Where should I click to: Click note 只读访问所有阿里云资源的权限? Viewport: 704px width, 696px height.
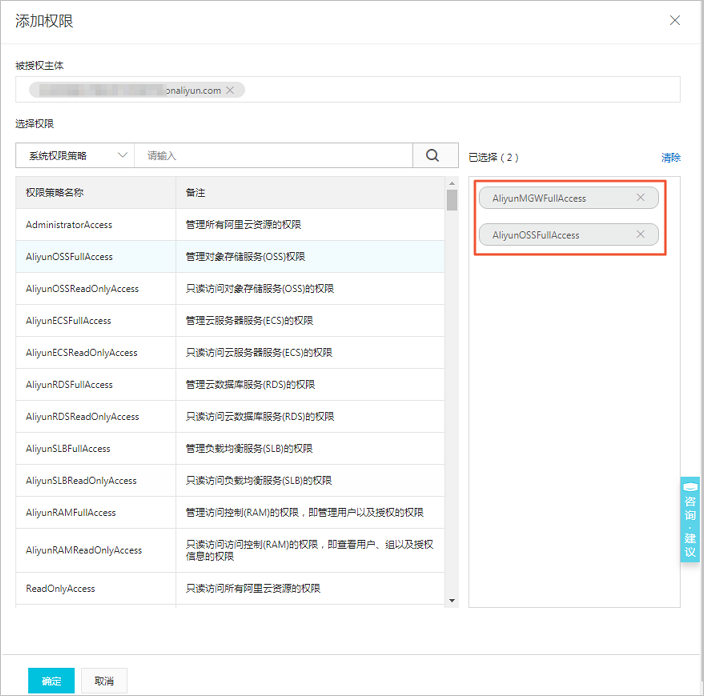pos(253,588)
